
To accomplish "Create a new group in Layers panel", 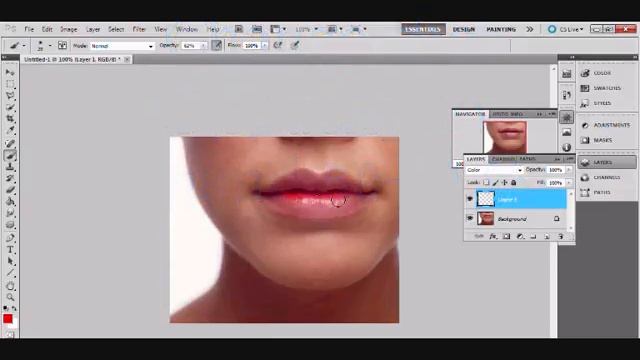I will pyautogui.click(x=533, y=236).
